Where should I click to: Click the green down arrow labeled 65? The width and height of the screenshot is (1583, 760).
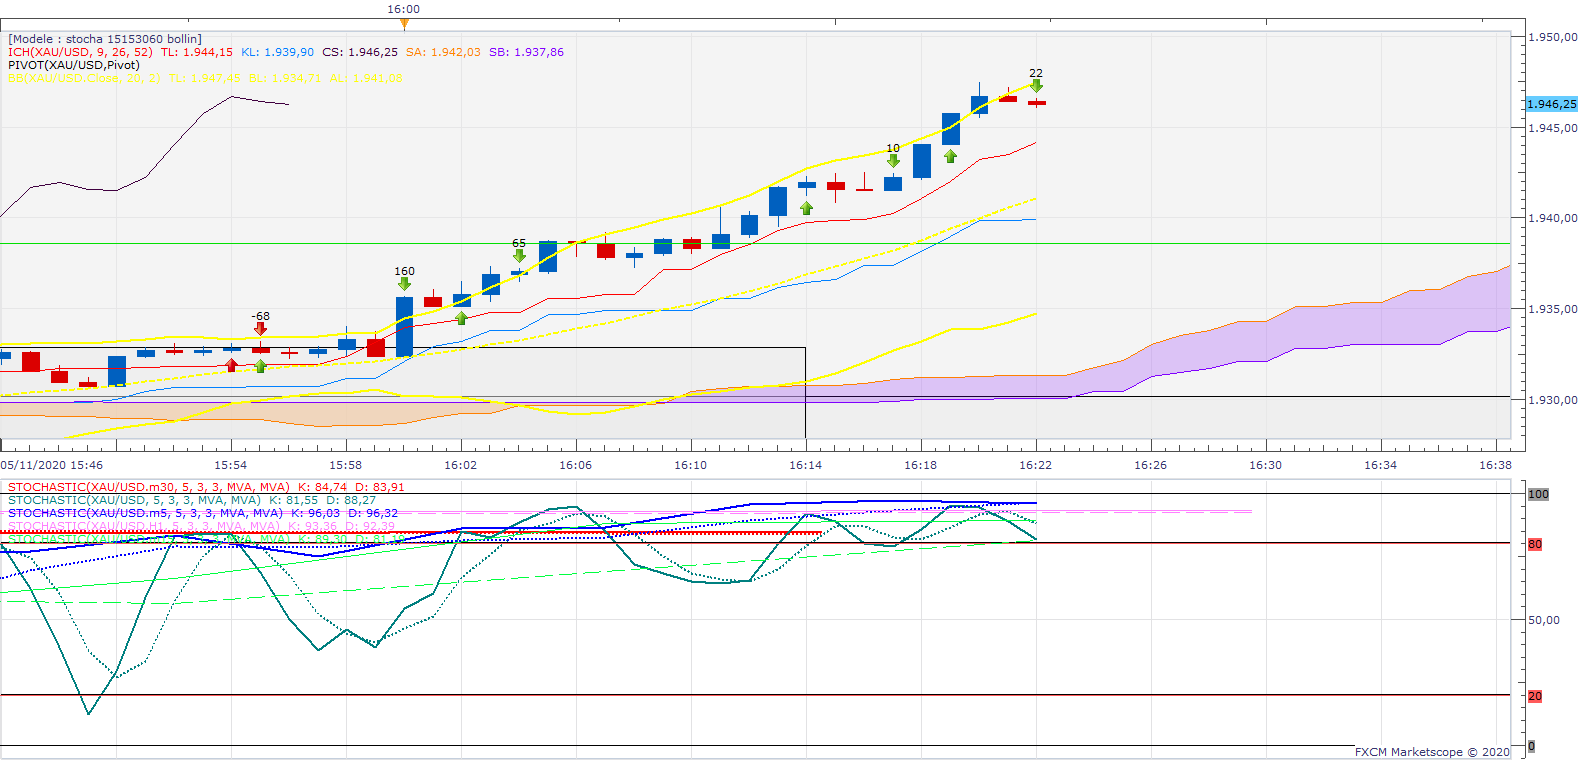click(519, 256)
